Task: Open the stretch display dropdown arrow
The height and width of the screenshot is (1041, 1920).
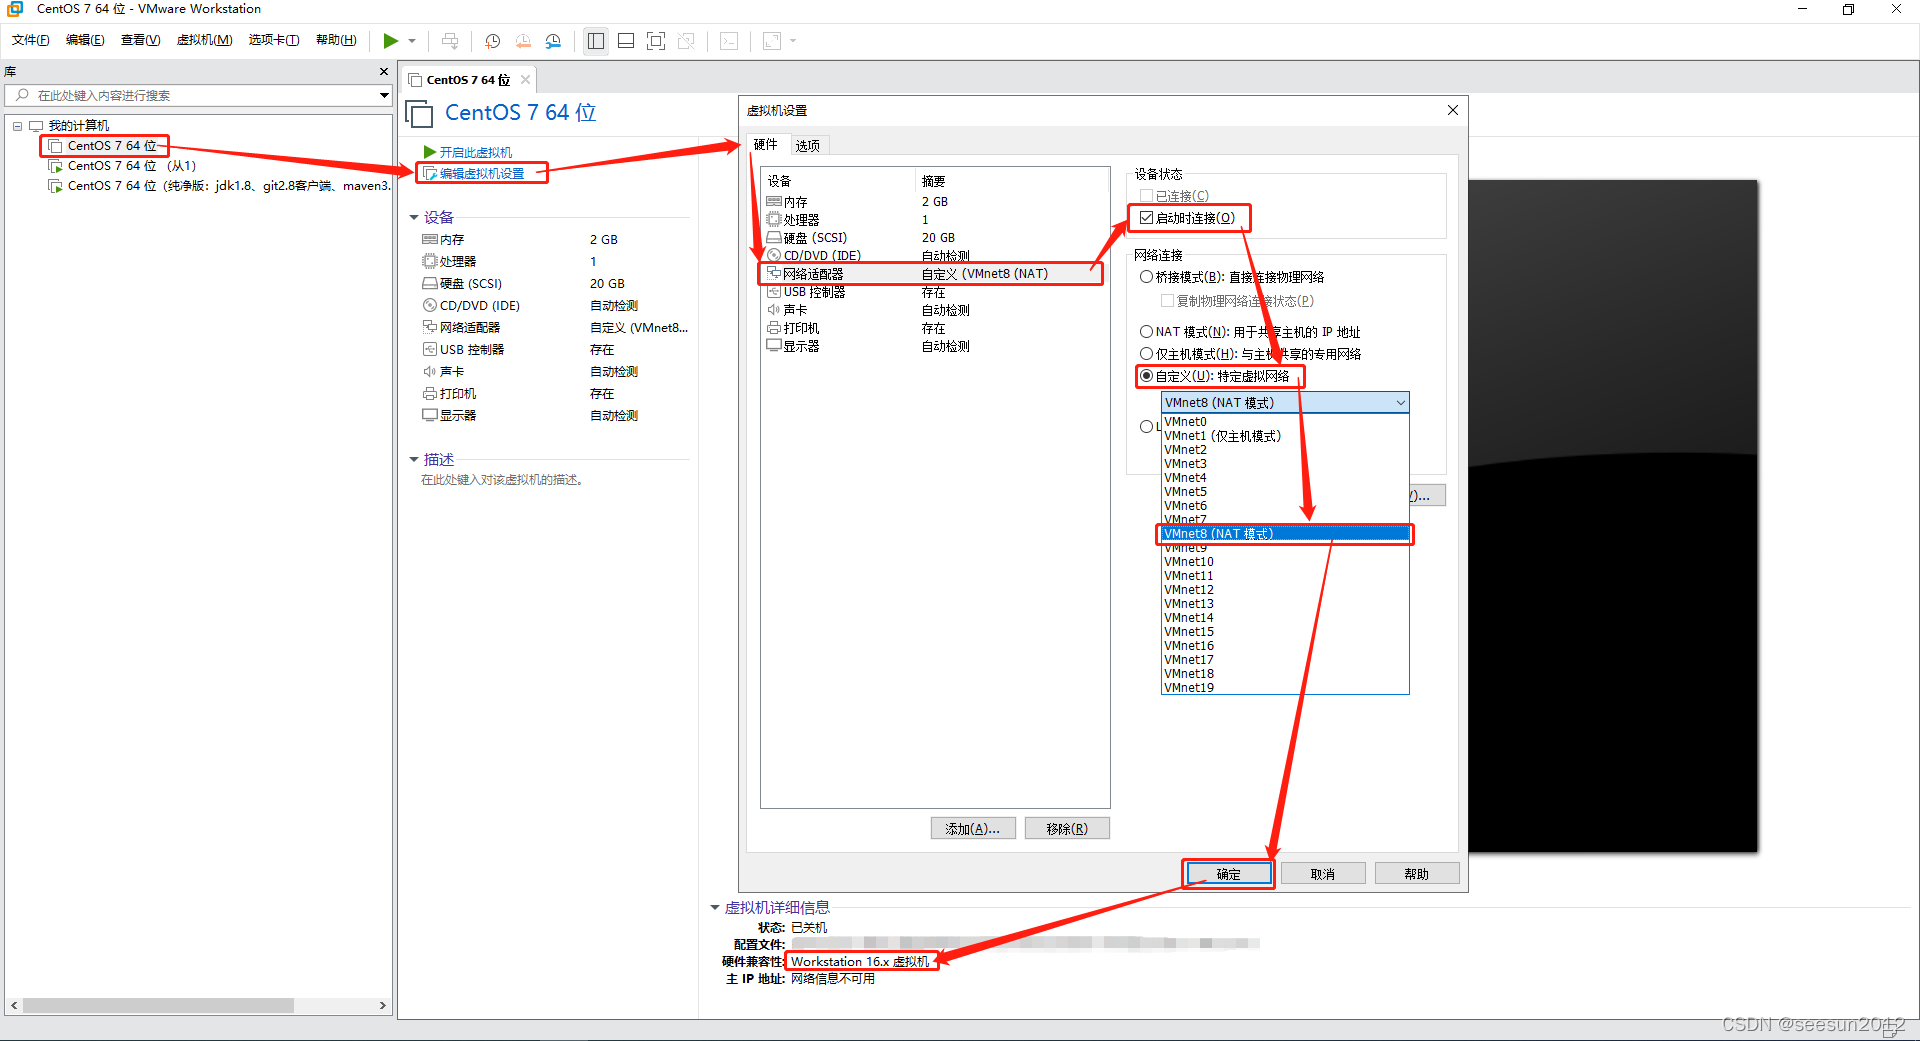Action: click(x=794, y=41)
